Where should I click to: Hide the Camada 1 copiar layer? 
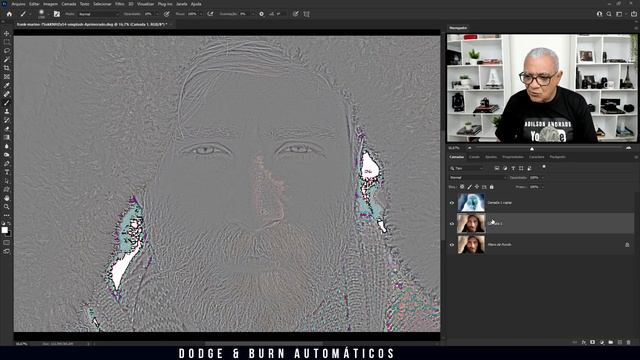[452, 202]
